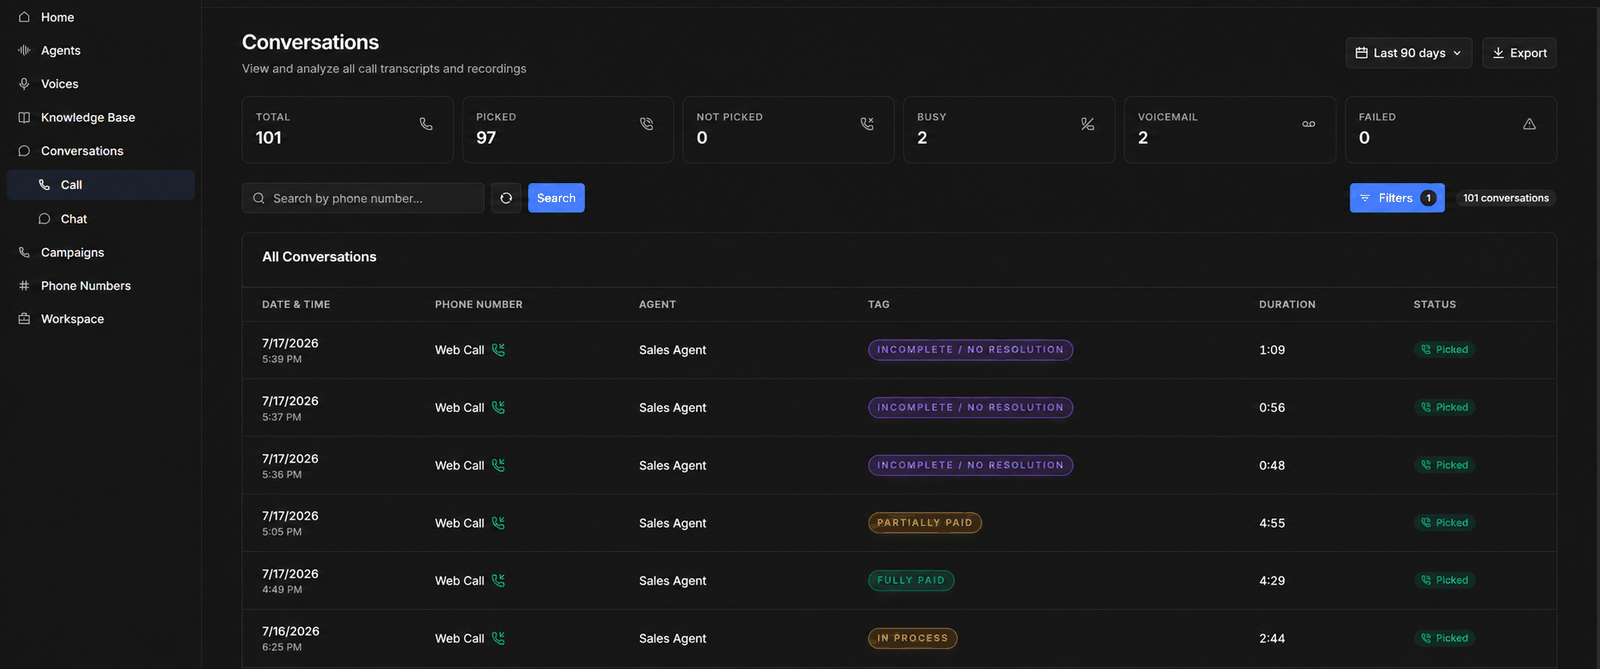Click the Home house icon
This screenshot has width=1600, height=669.
coord(24,17)
